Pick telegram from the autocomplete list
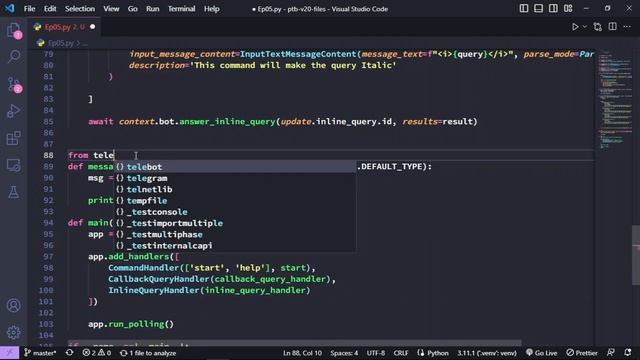Screen dimensions: 640x360 [x=236, y=178]
